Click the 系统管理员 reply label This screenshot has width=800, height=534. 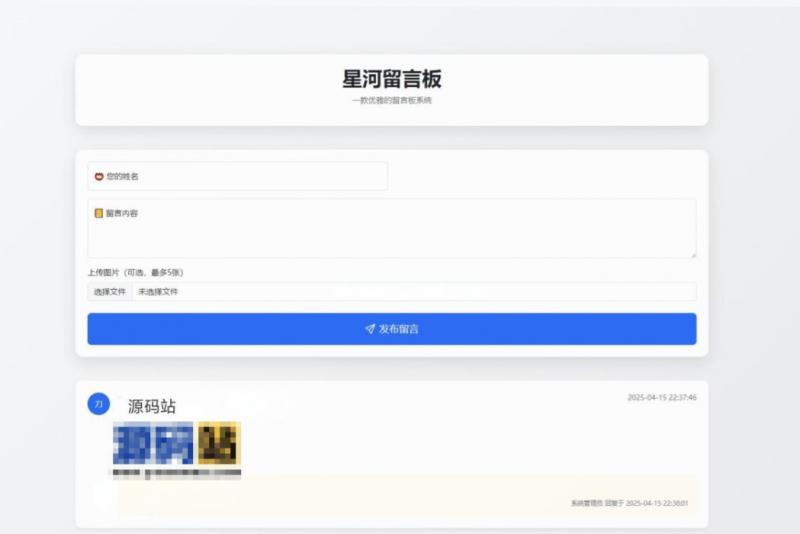coord(587,503)
